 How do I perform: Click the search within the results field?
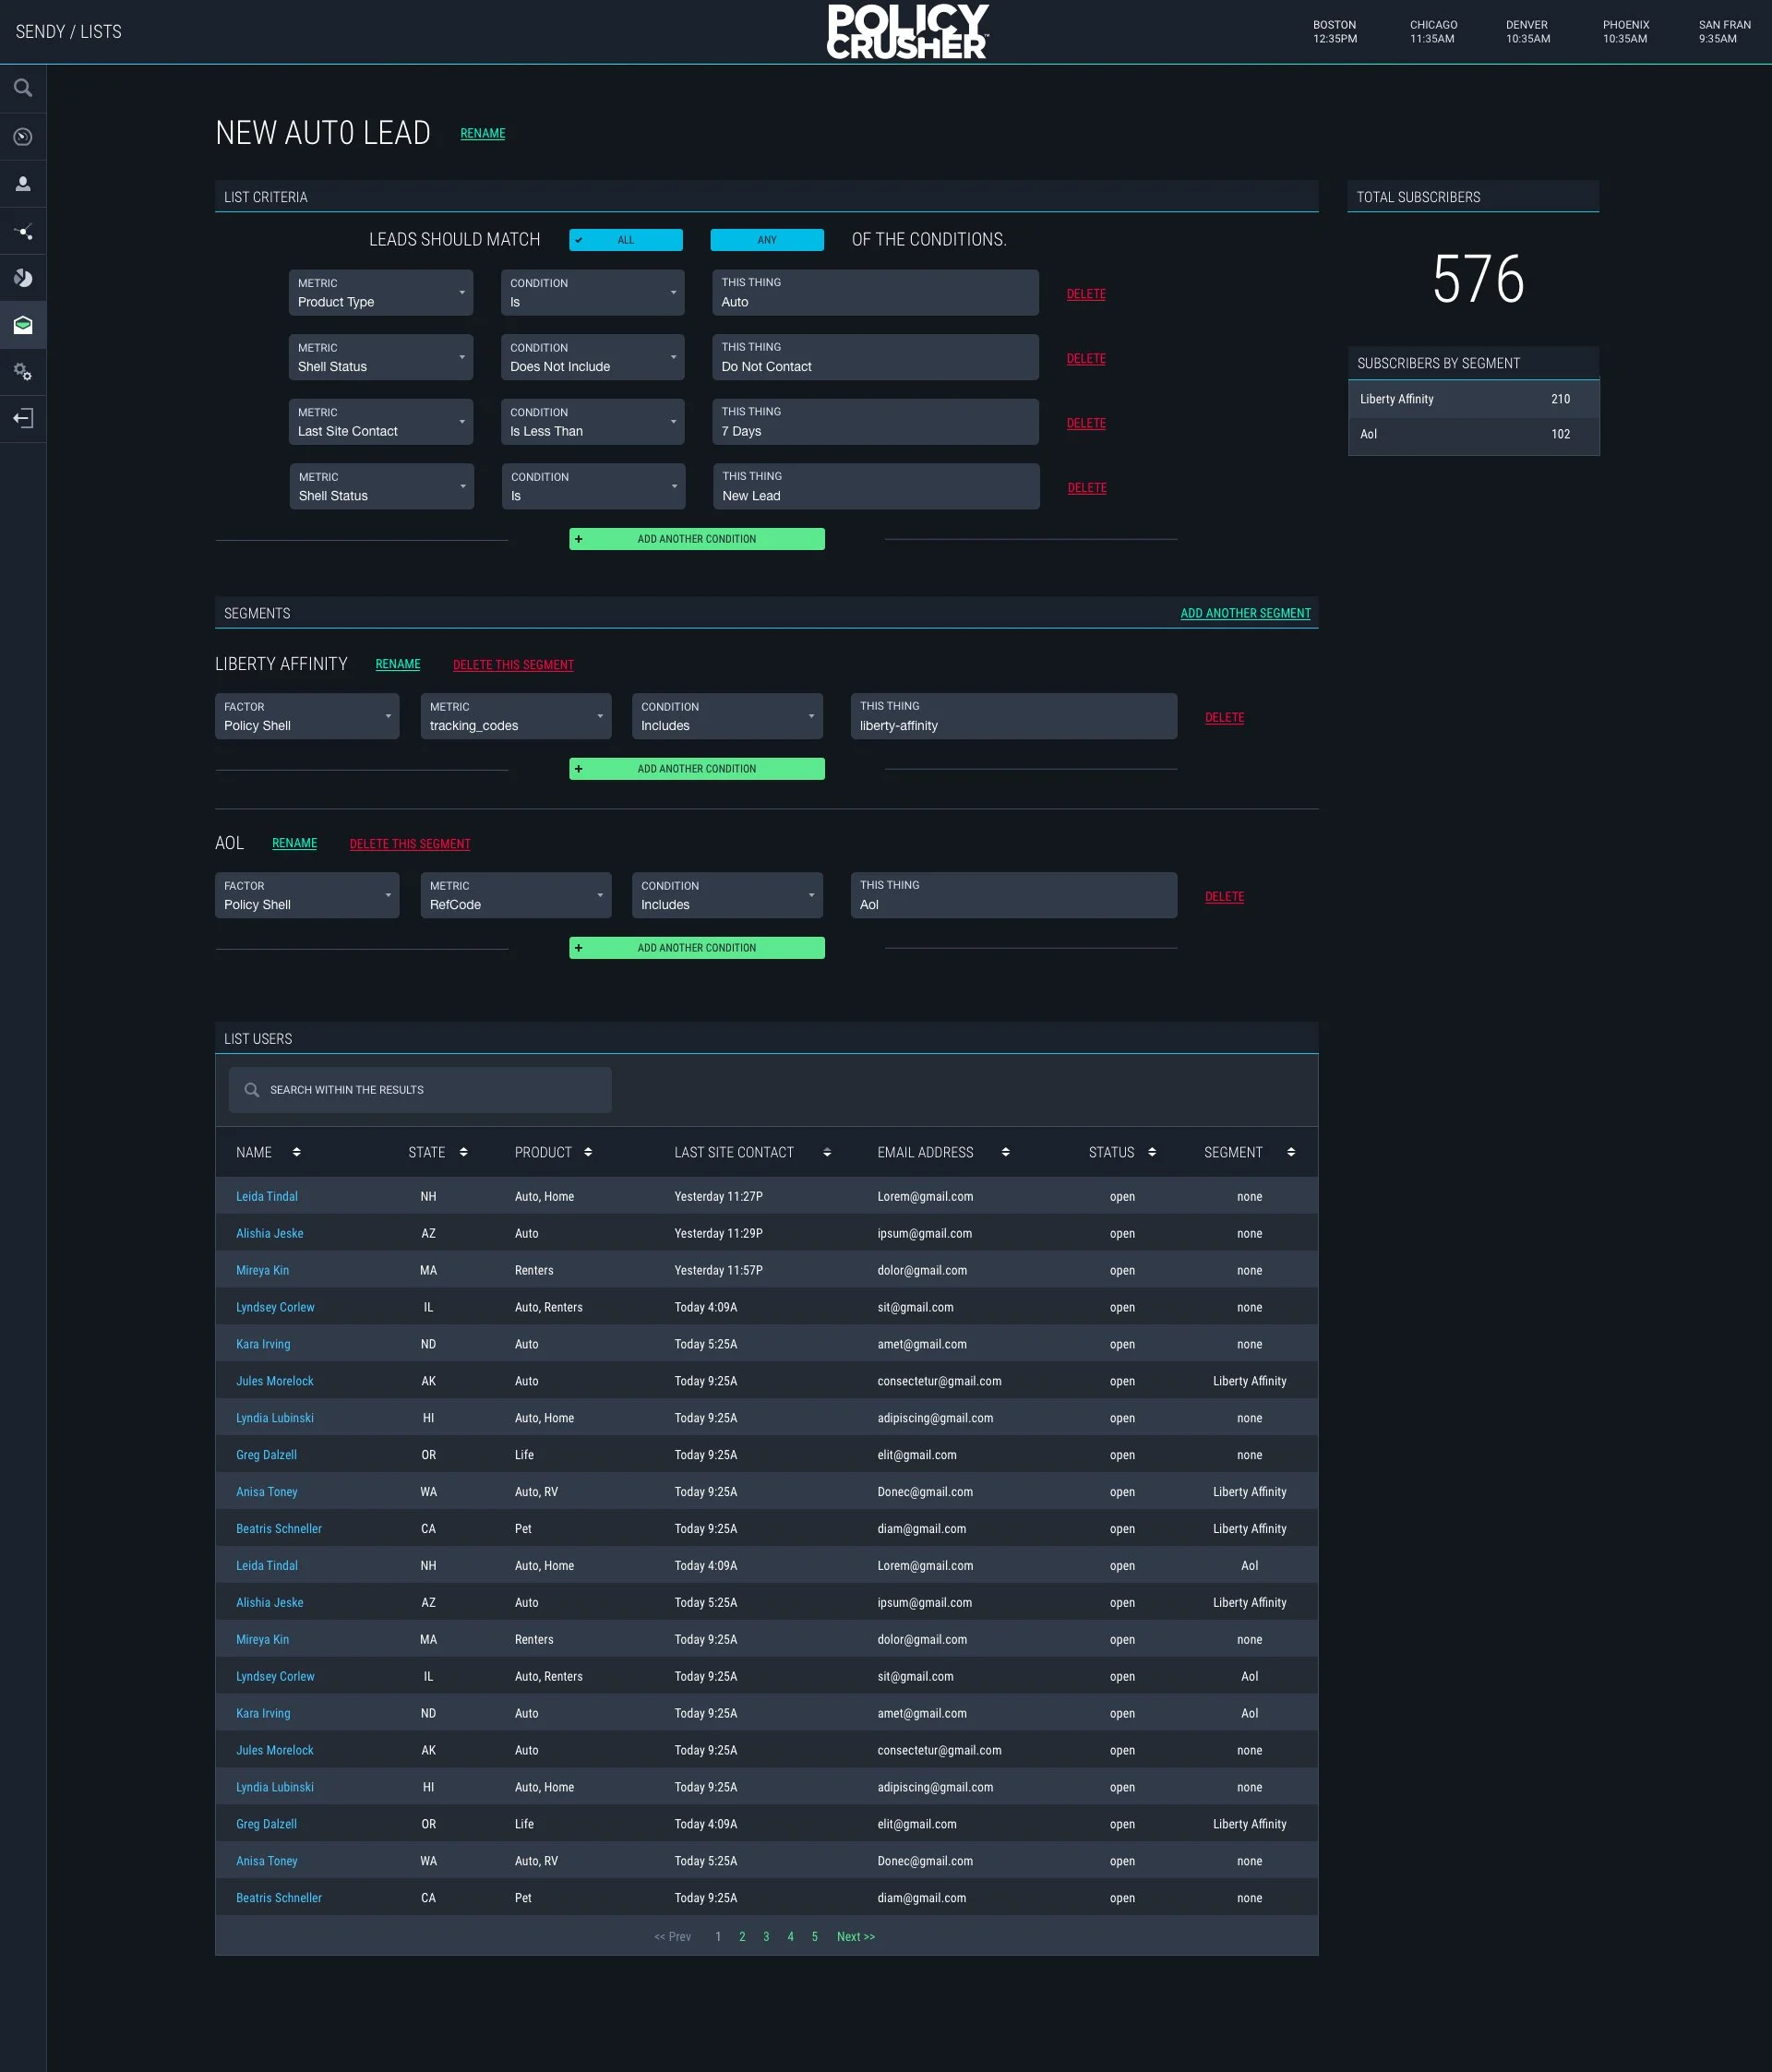419,1090
